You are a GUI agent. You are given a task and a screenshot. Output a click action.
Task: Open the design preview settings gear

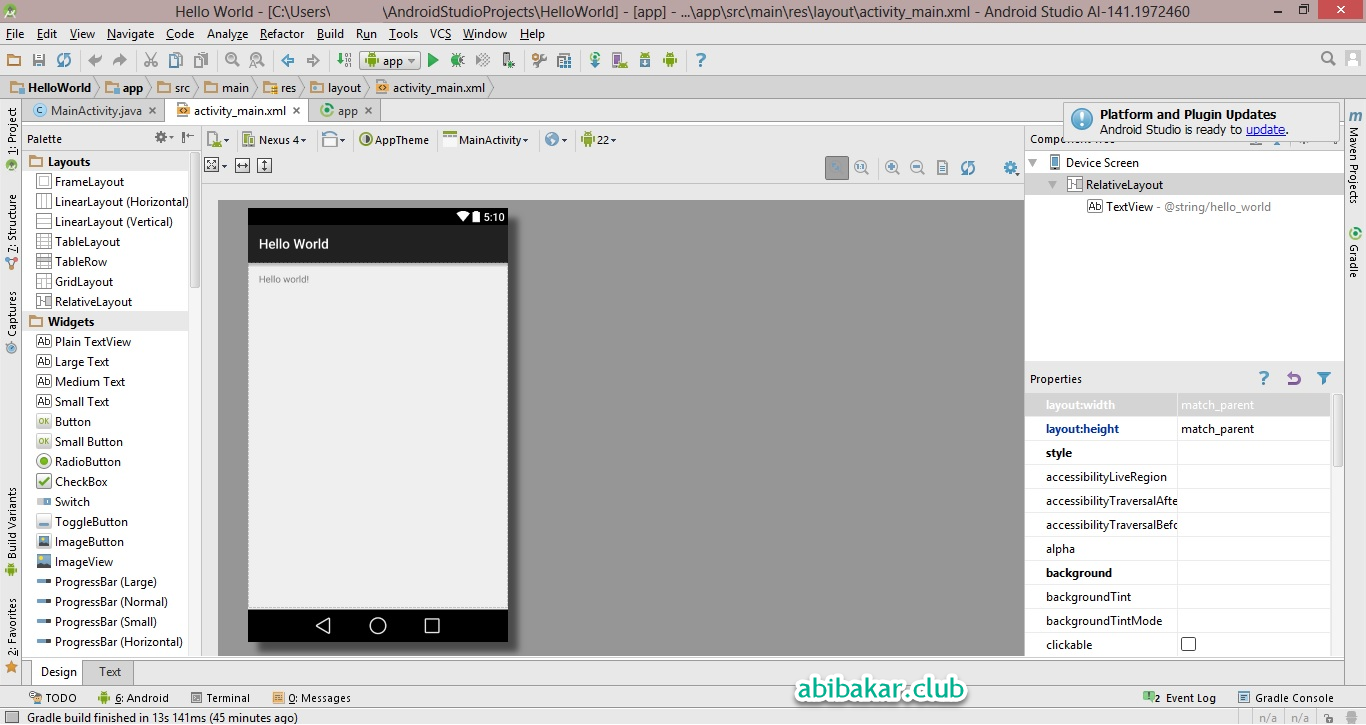(x=1011, y=168)
